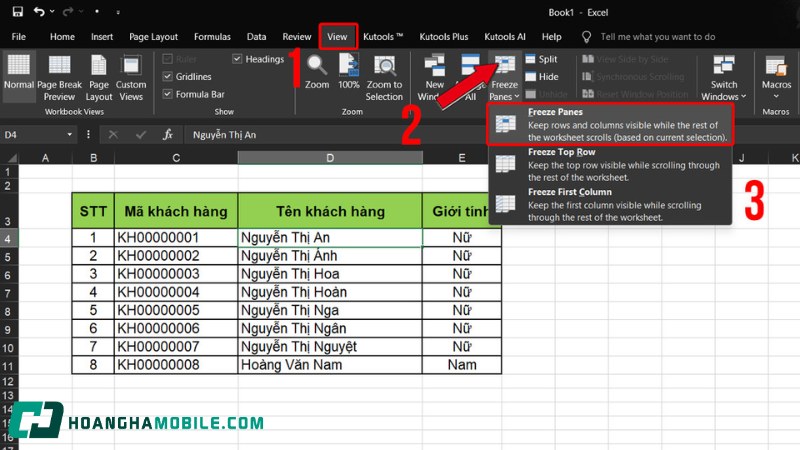Select cell Nguyễn Thị Nguyệt

pyautogui.click(x=330, y=347)
